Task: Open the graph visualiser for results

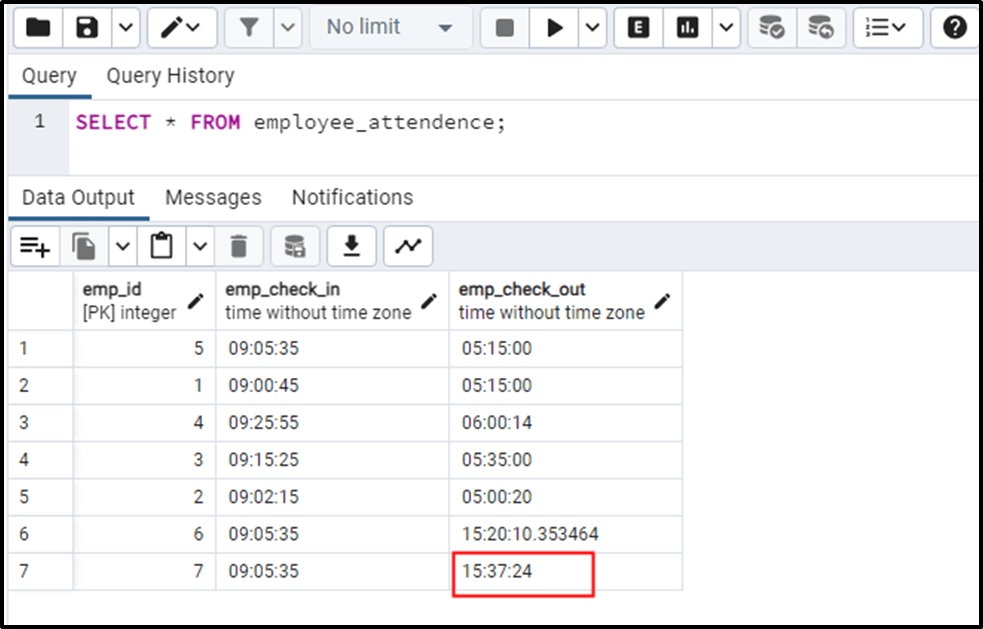Action: (408, 245)
